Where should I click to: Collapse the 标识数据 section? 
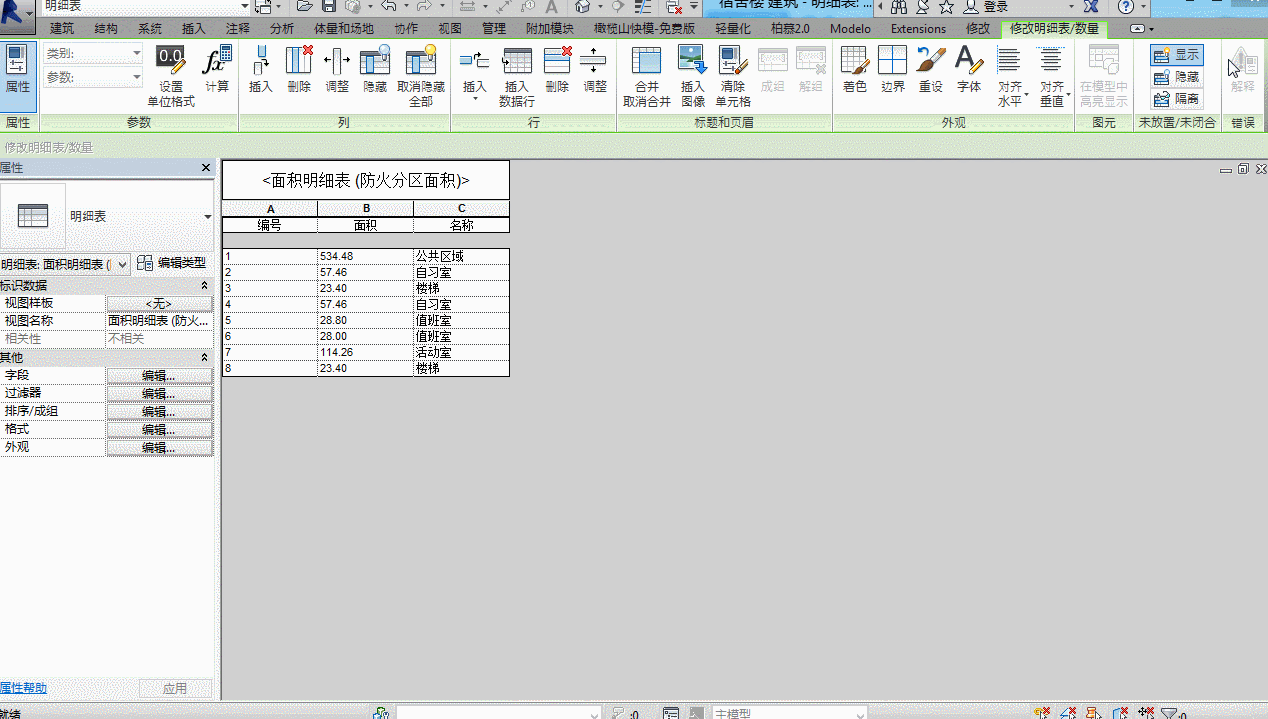(x=205, y=285)
